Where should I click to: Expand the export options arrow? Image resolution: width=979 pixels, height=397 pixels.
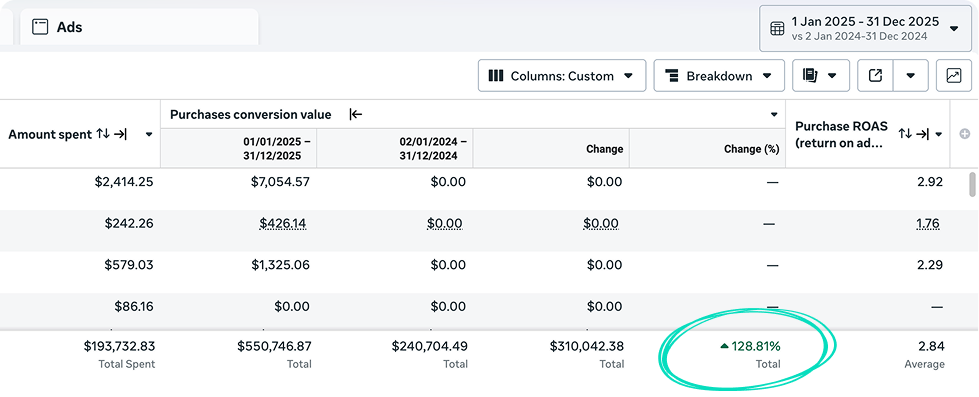[x=911, y=76]
